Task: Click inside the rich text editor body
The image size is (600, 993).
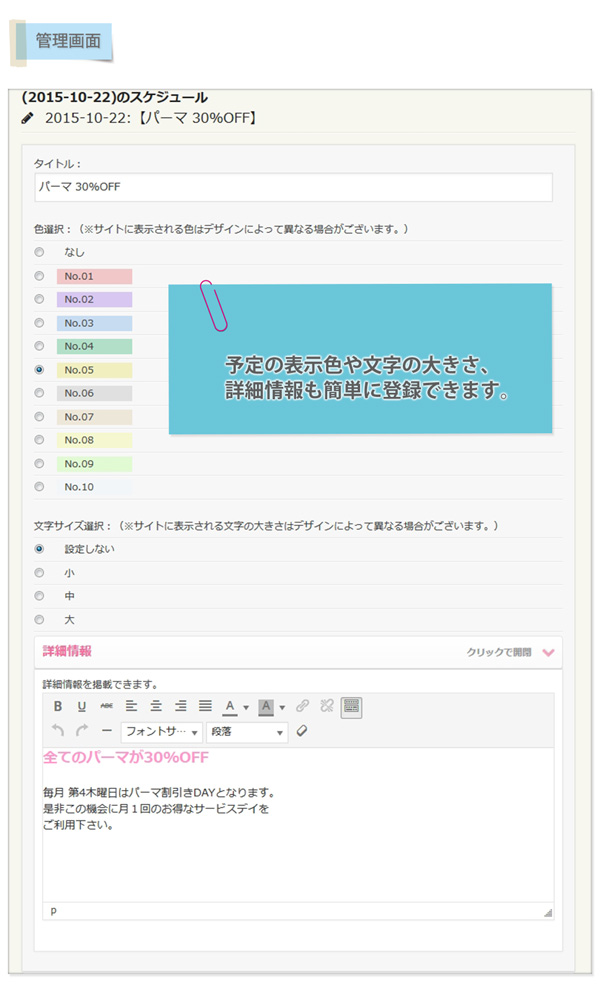Action: point(298,850)
